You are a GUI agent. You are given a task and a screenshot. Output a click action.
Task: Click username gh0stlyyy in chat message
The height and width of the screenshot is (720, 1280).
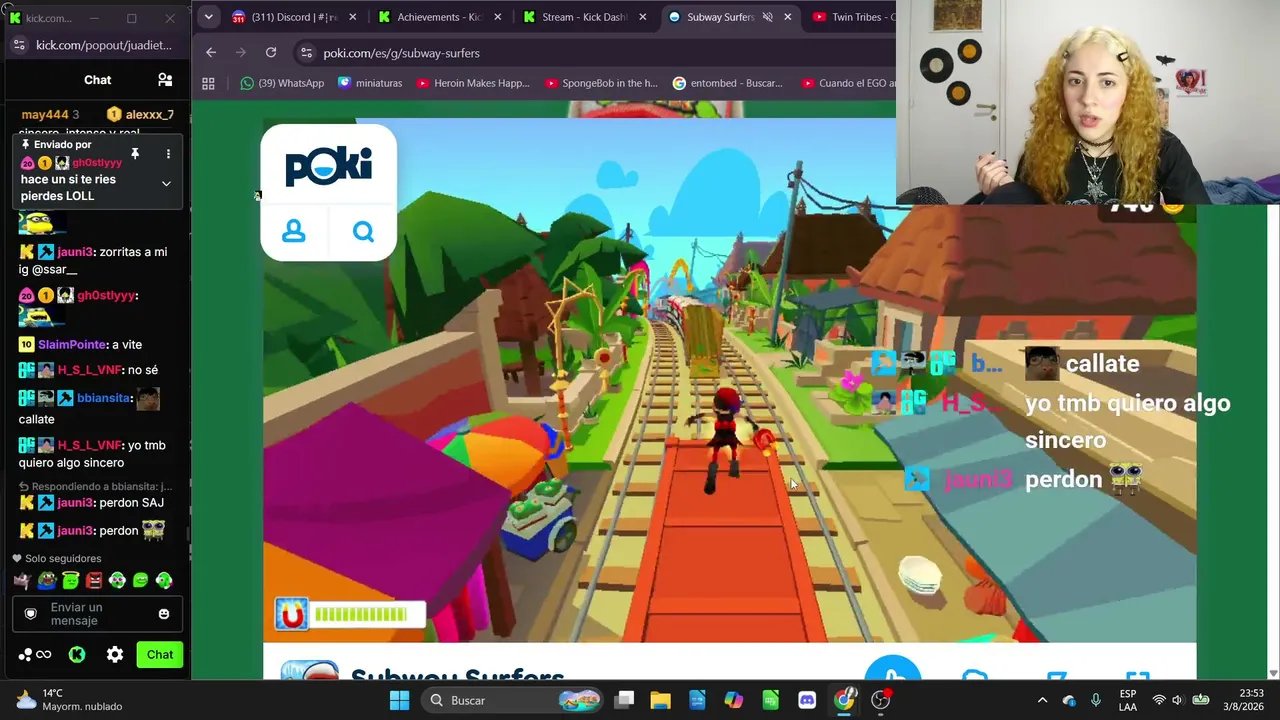coord(105,295)
